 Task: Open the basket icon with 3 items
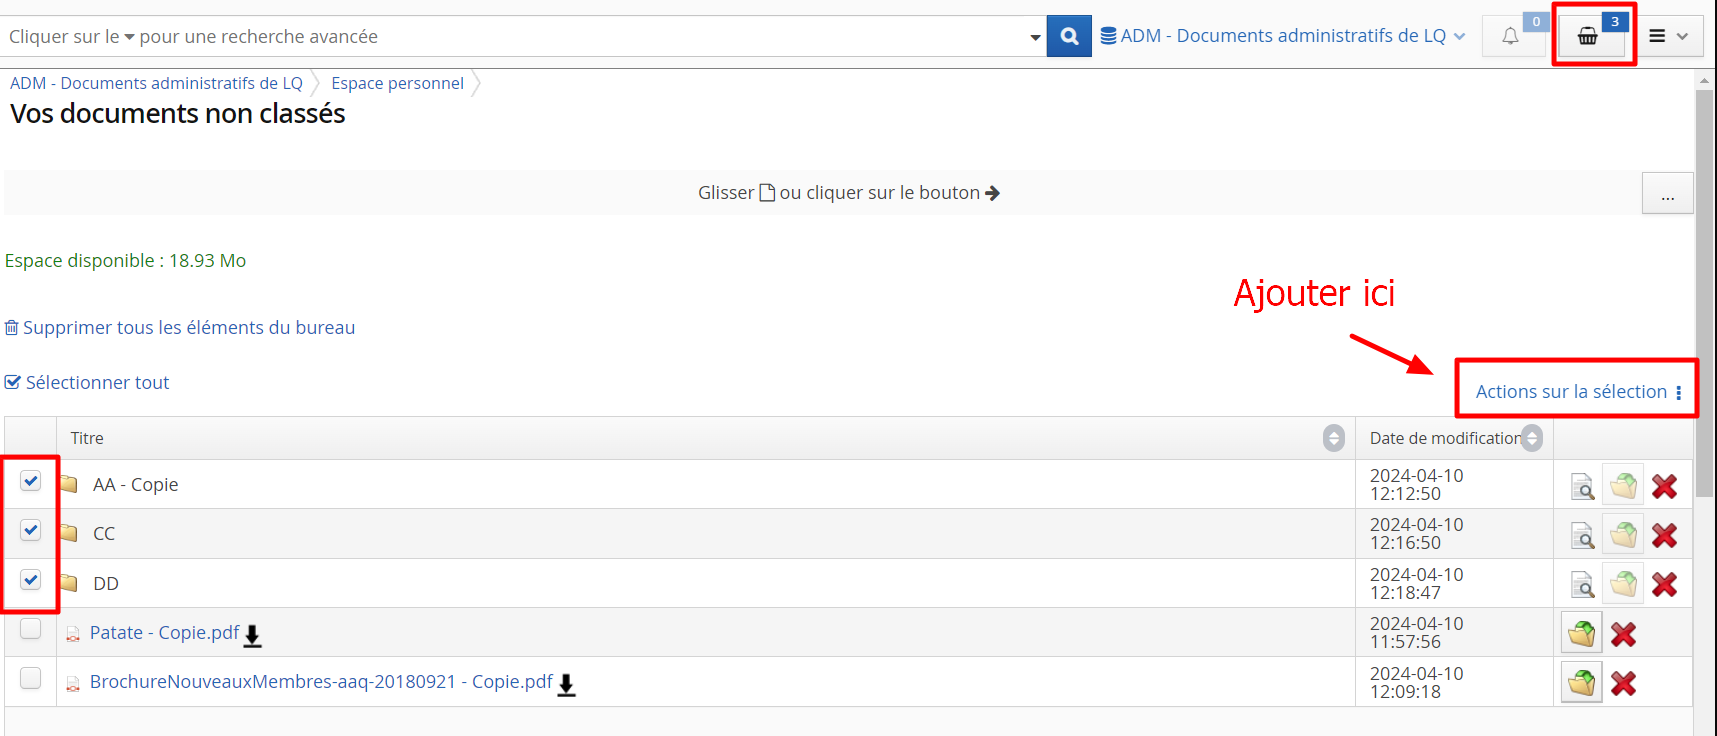1588,37
